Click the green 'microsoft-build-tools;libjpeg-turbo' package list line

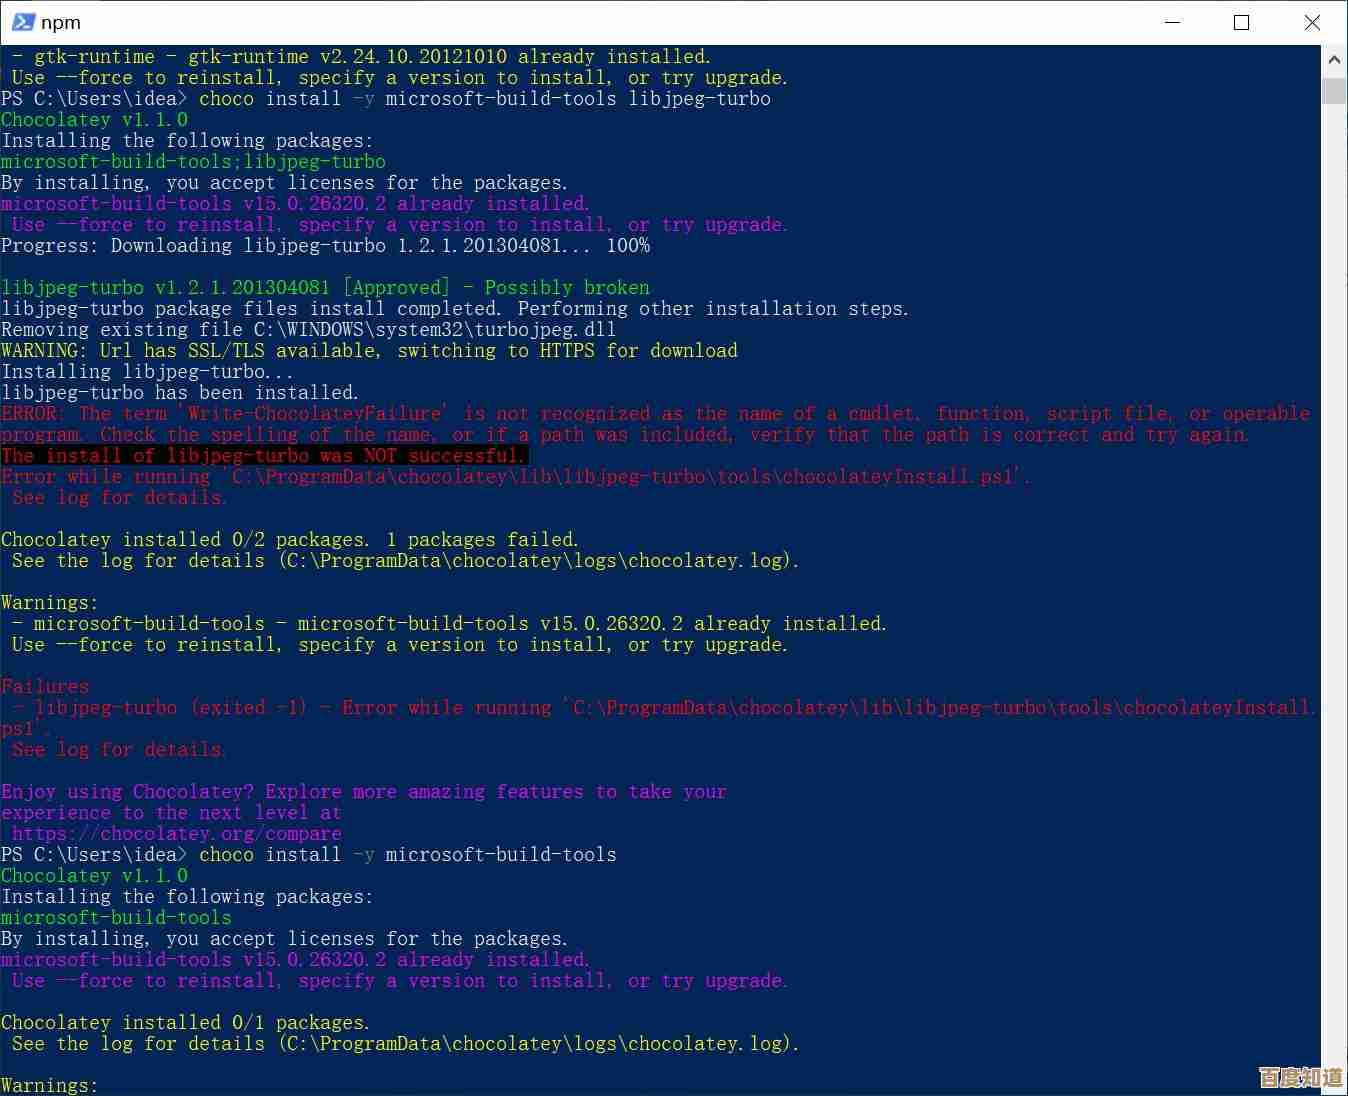pyautogui.click(x=193, y=162)
